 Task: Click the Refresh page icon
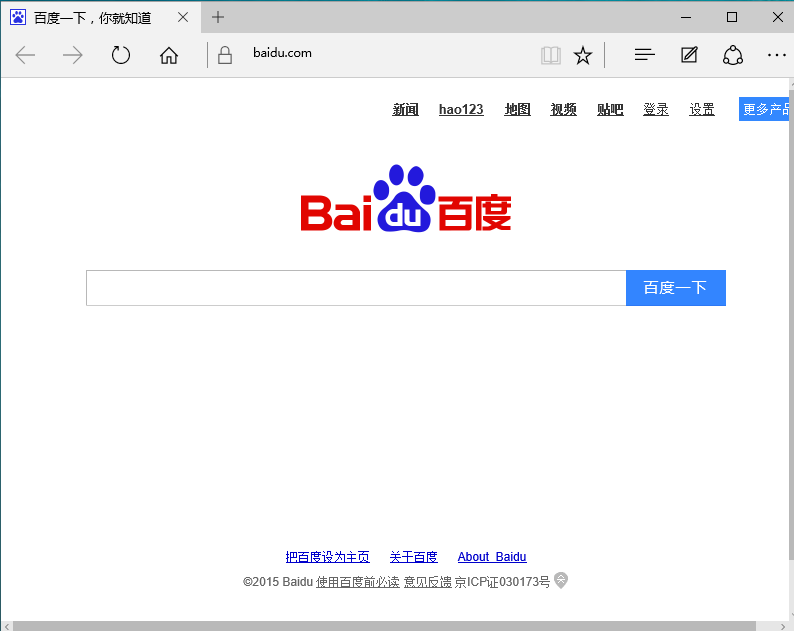click(121, 55)
